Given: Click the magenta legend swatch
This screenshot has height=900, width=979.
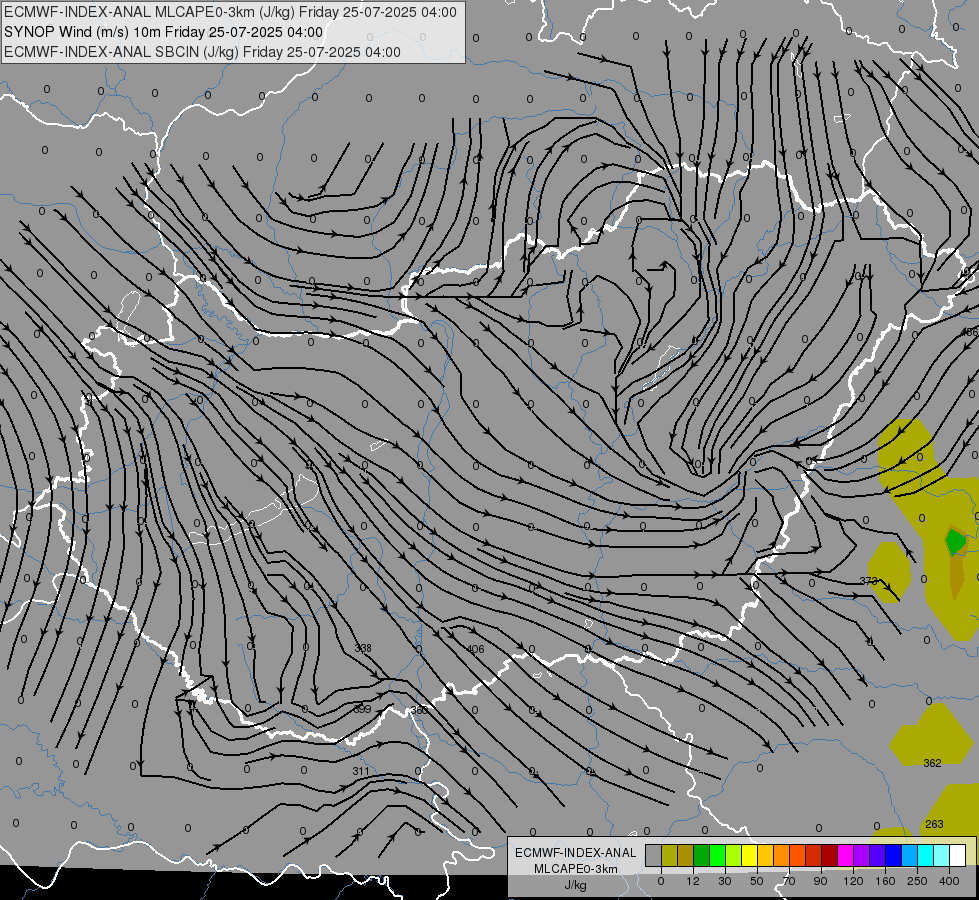Looking at the screenshot, I should (846, 856).
